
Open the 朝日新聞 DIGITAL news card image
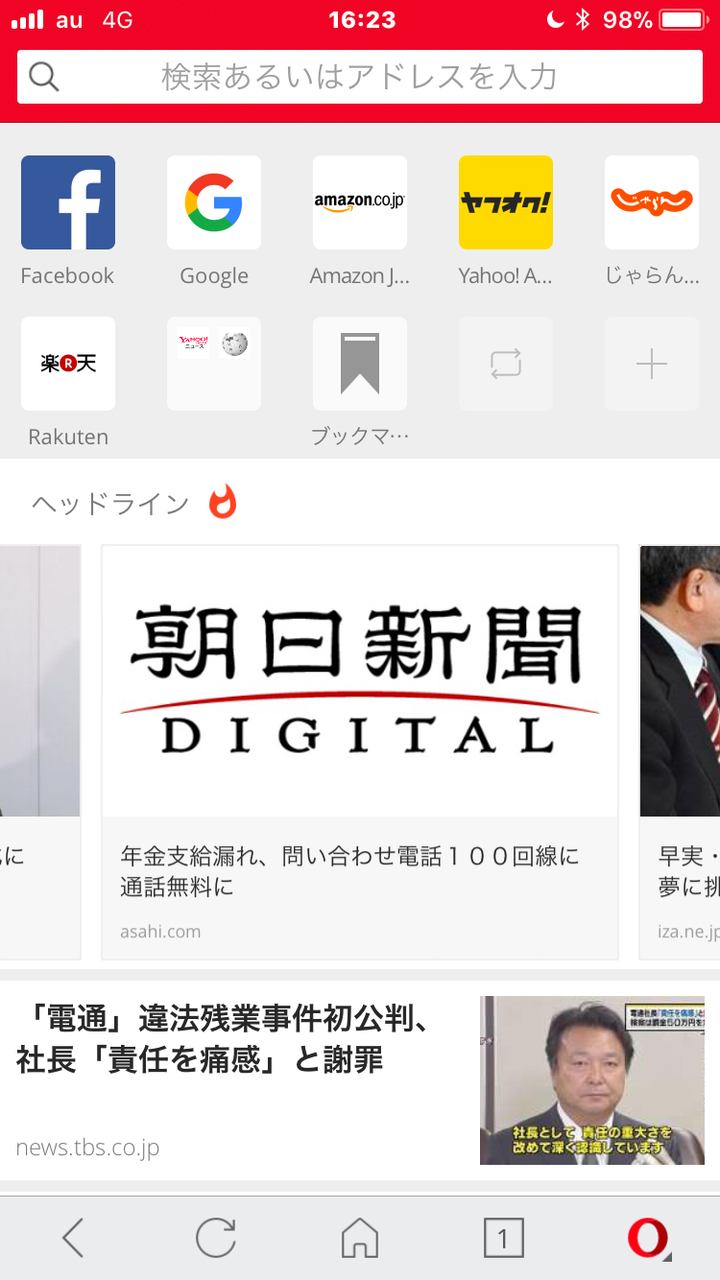tap(360, 681)
